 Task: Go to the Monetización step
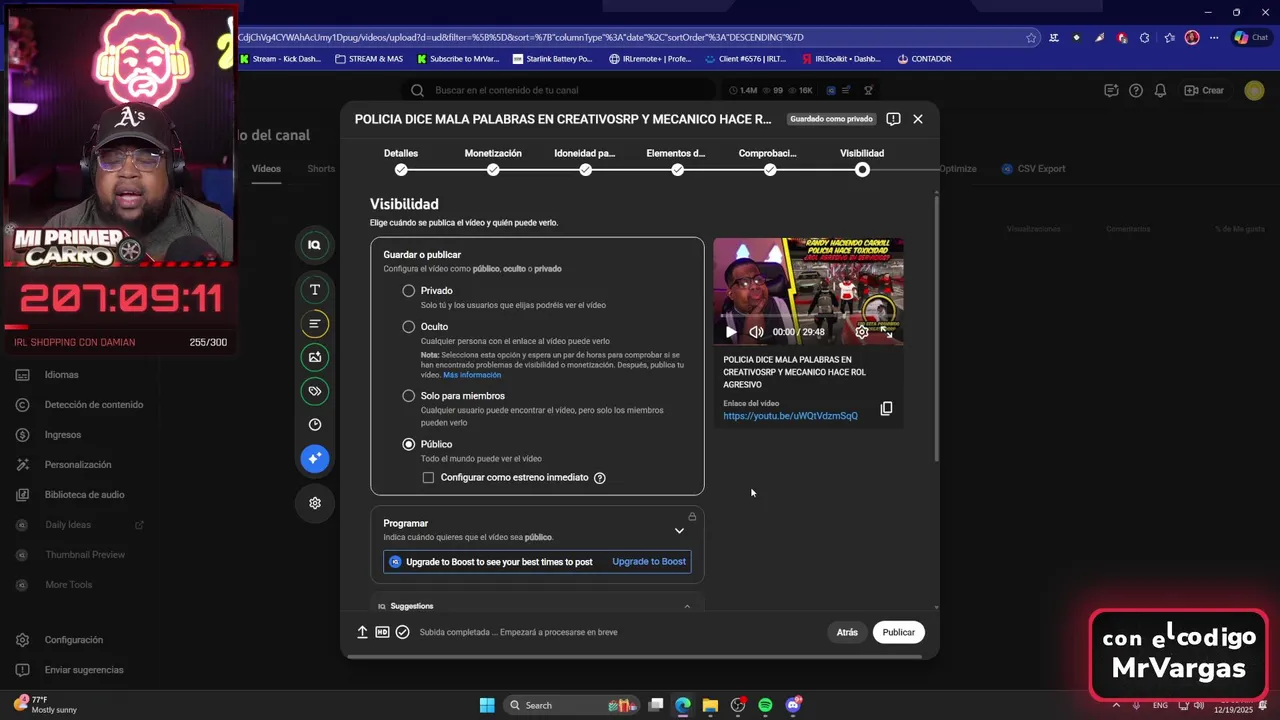pos(493,161)
